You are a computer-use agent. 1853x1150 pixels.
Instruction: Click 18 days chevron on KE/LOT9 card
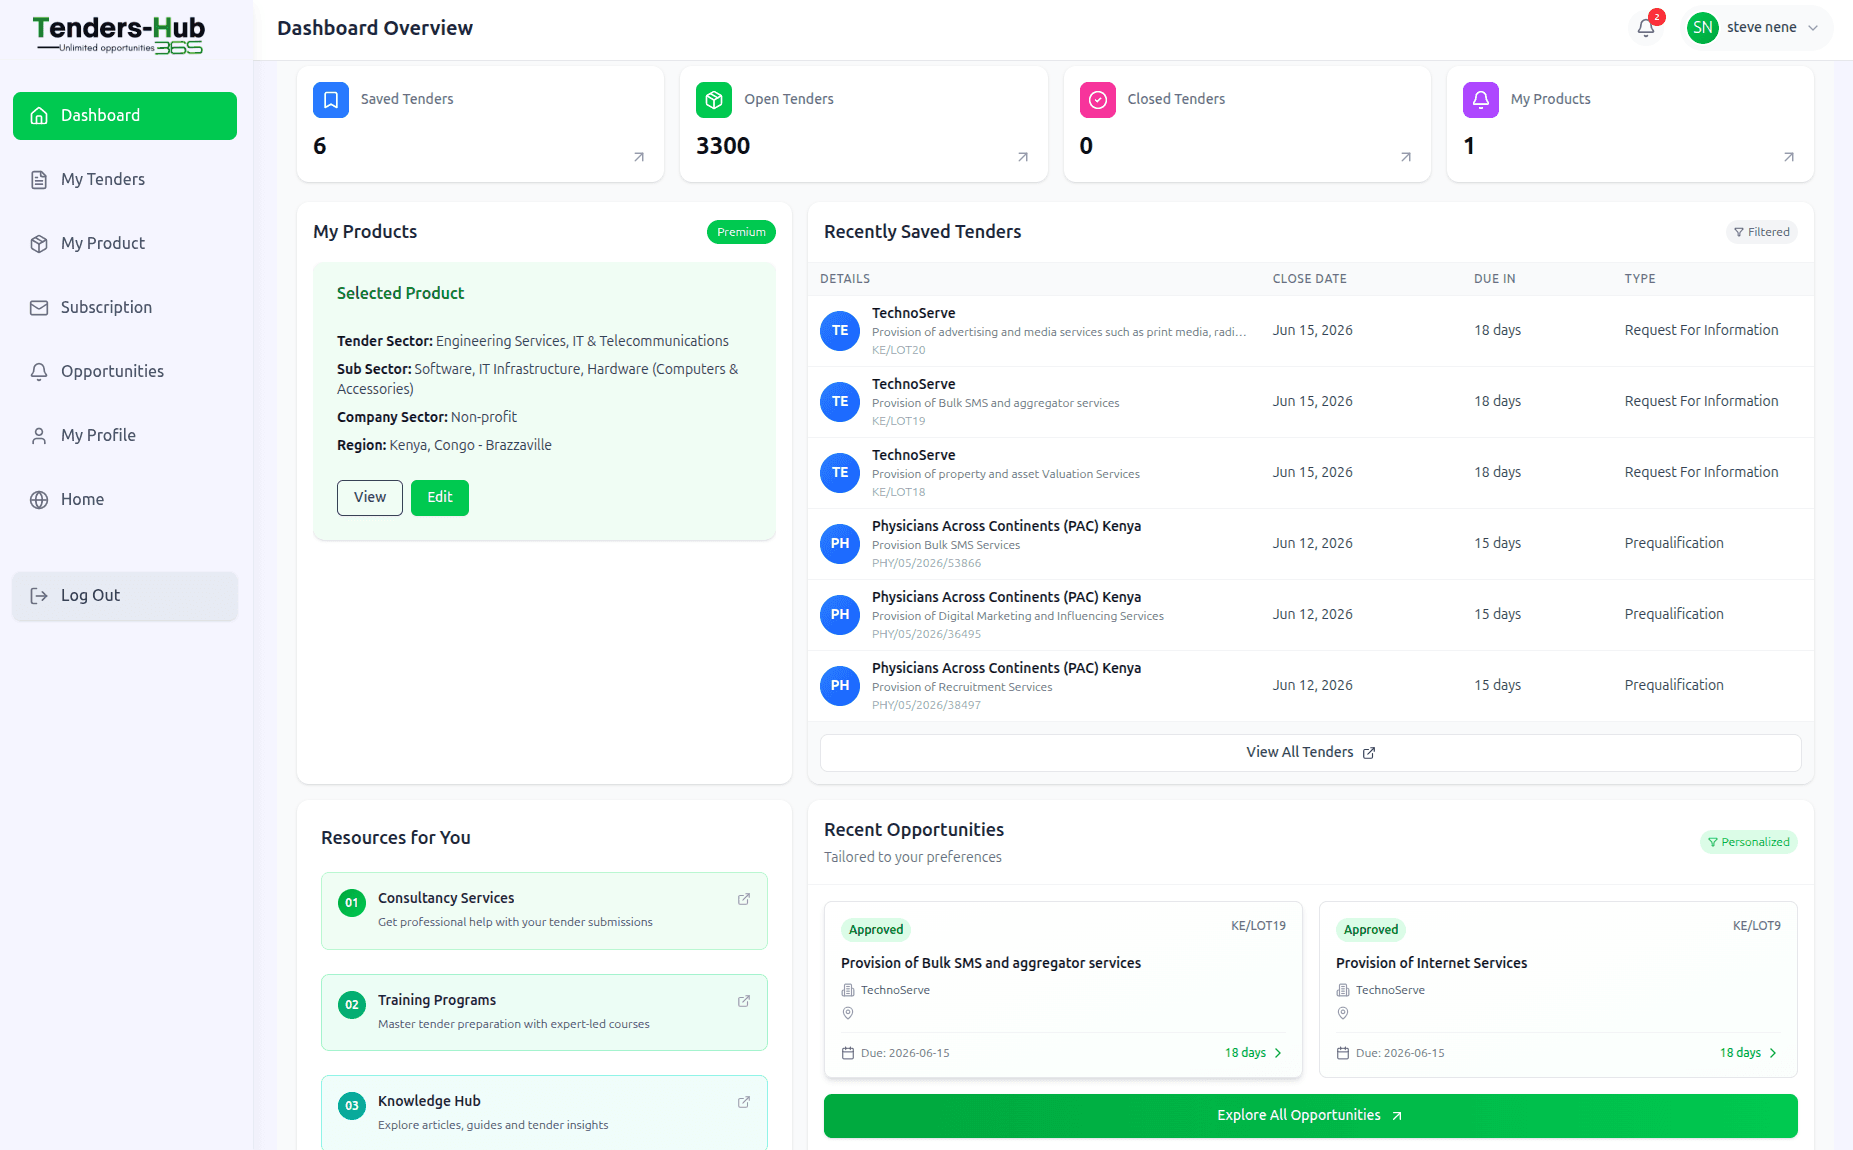(1773, 1053)
